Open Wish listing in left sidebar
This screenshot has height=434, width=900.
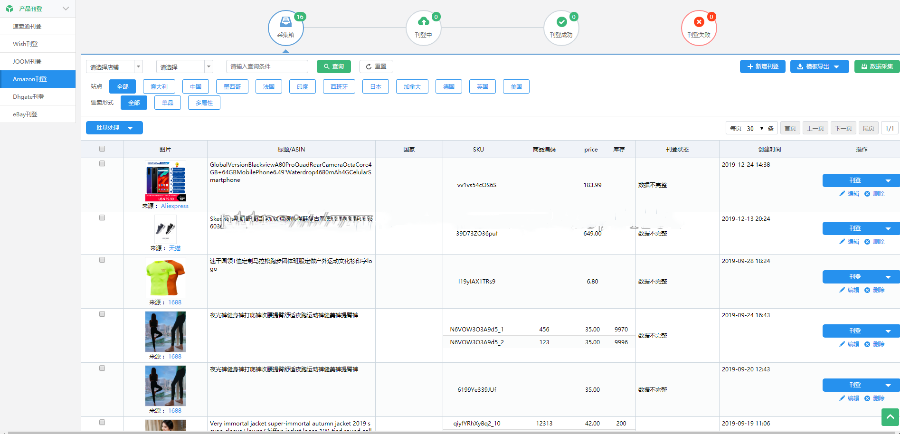pos(27,44)
